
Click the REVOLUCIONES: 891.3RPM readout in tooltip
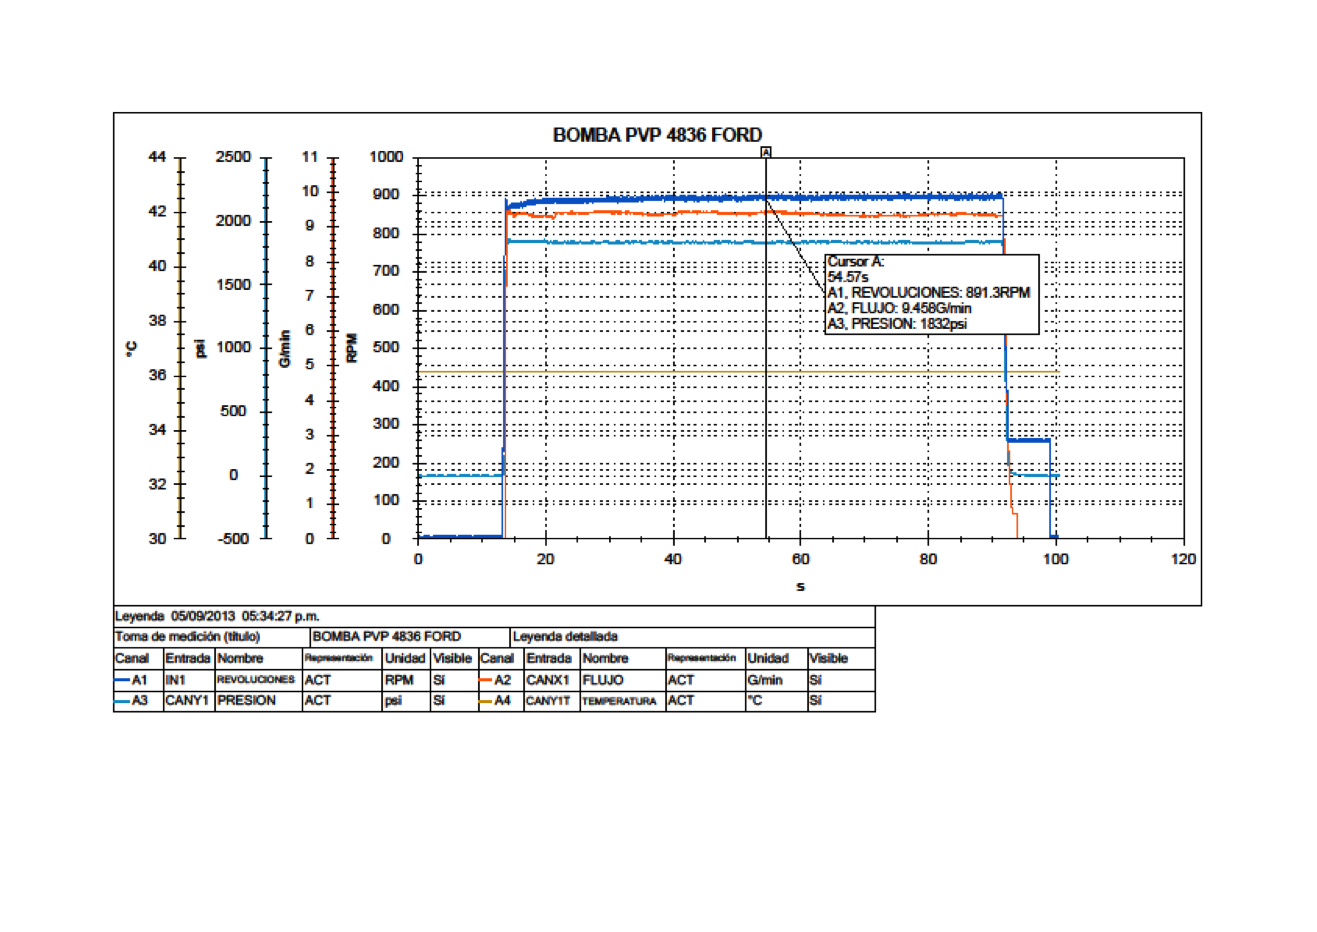(940, 293)
